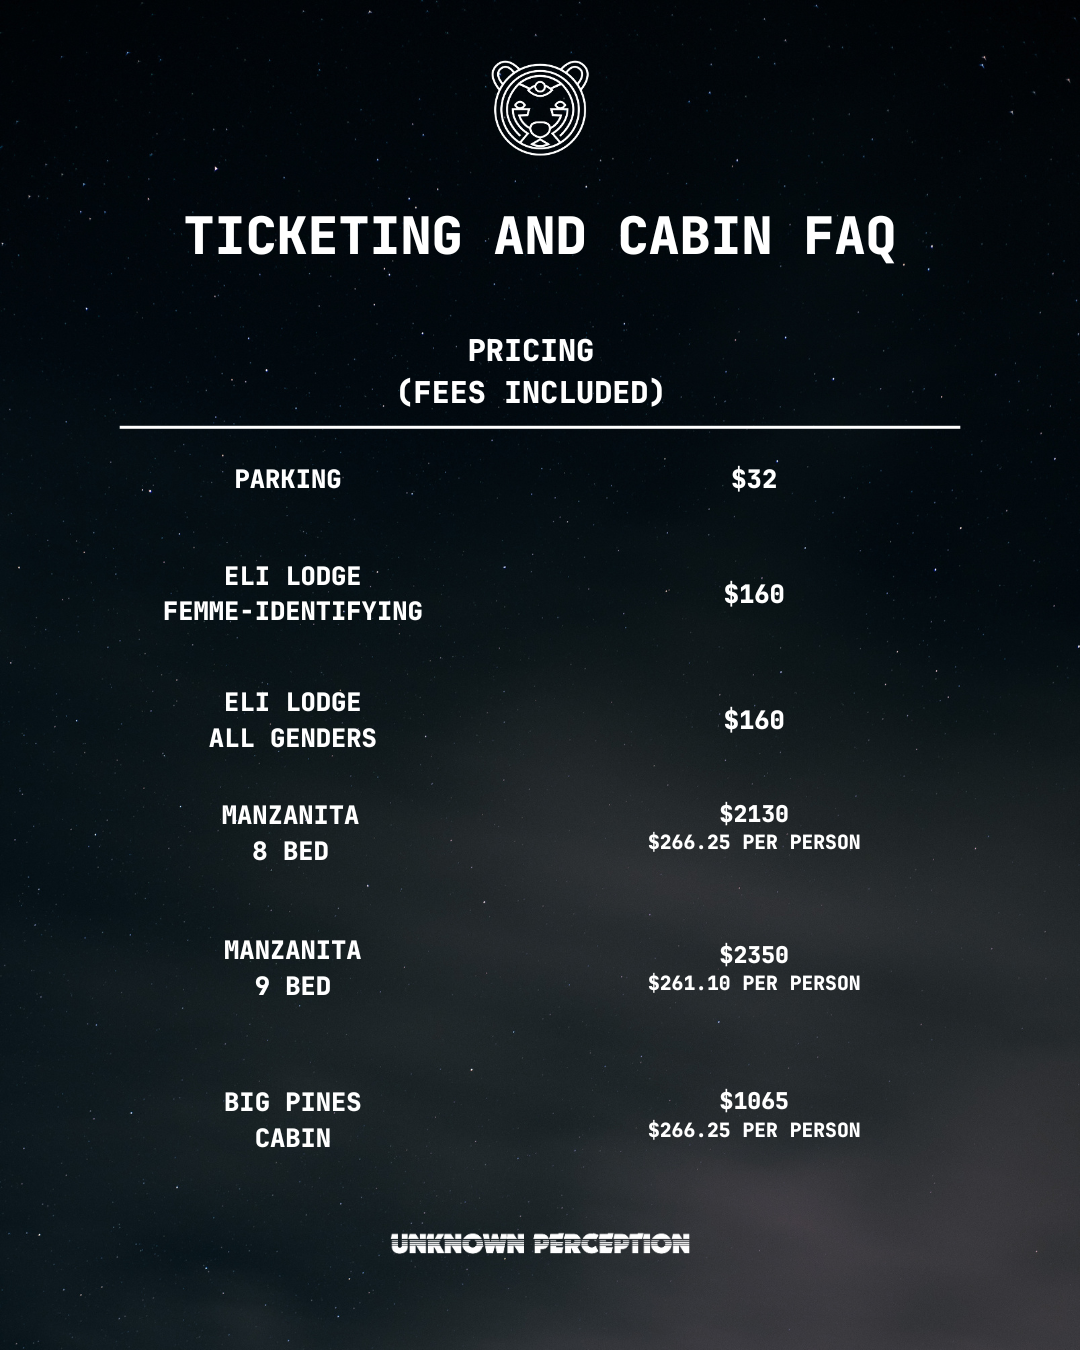Select the Big Pines Cabin label

pos(293,1120)
